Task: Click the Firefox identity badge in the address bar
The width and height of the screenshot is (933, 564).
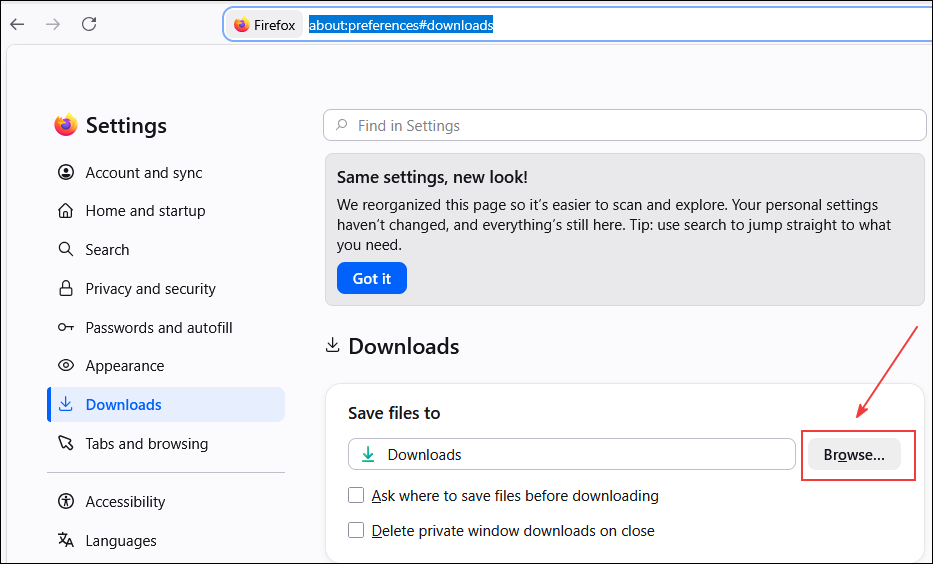Action: point(265,25)
